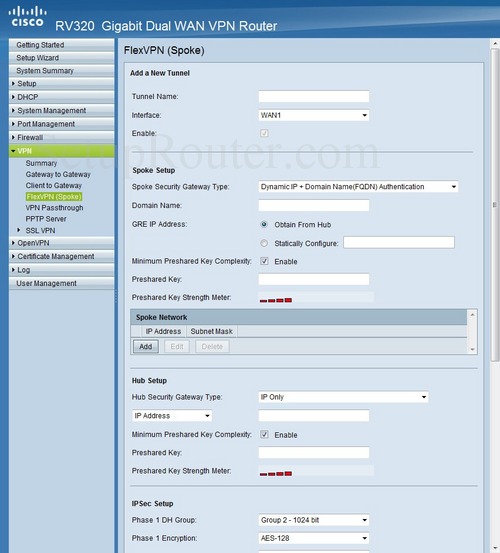Open the Interface WAN1 dropdown

point(313,115)
